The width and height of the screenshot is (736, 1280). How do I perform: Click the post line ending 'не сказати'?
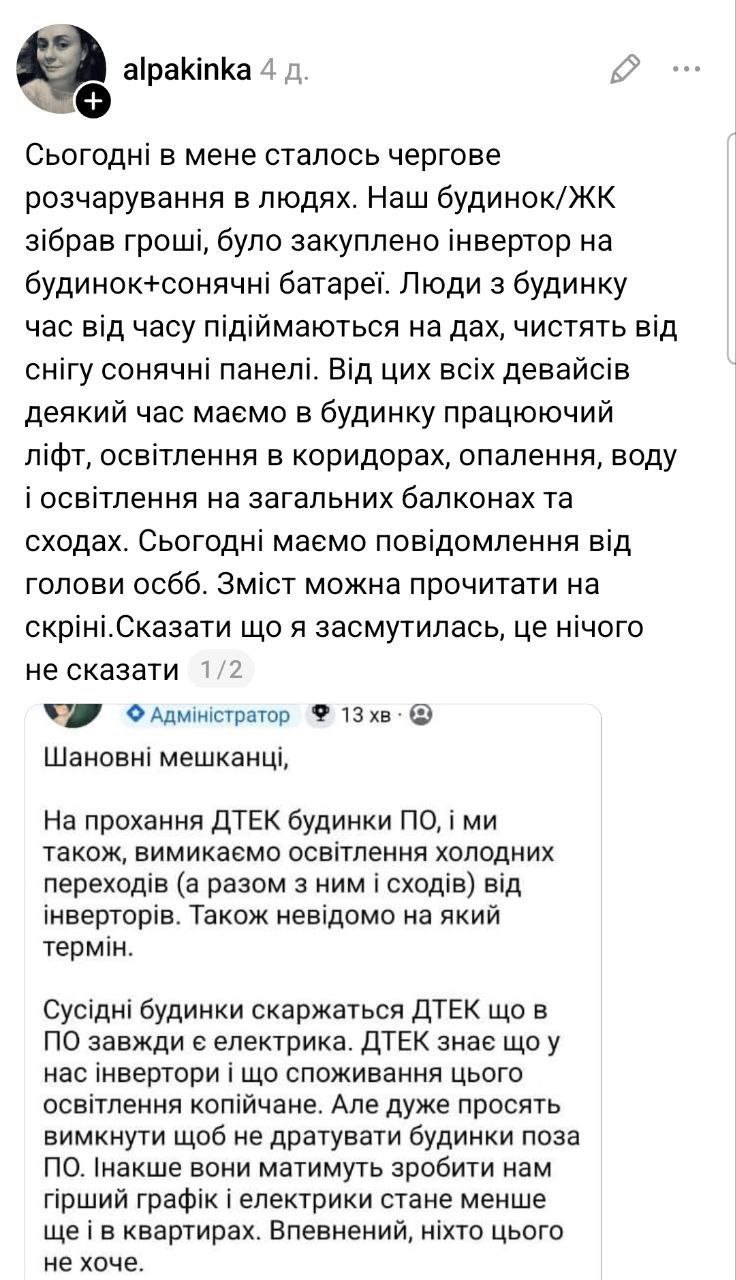pos(100,669)
